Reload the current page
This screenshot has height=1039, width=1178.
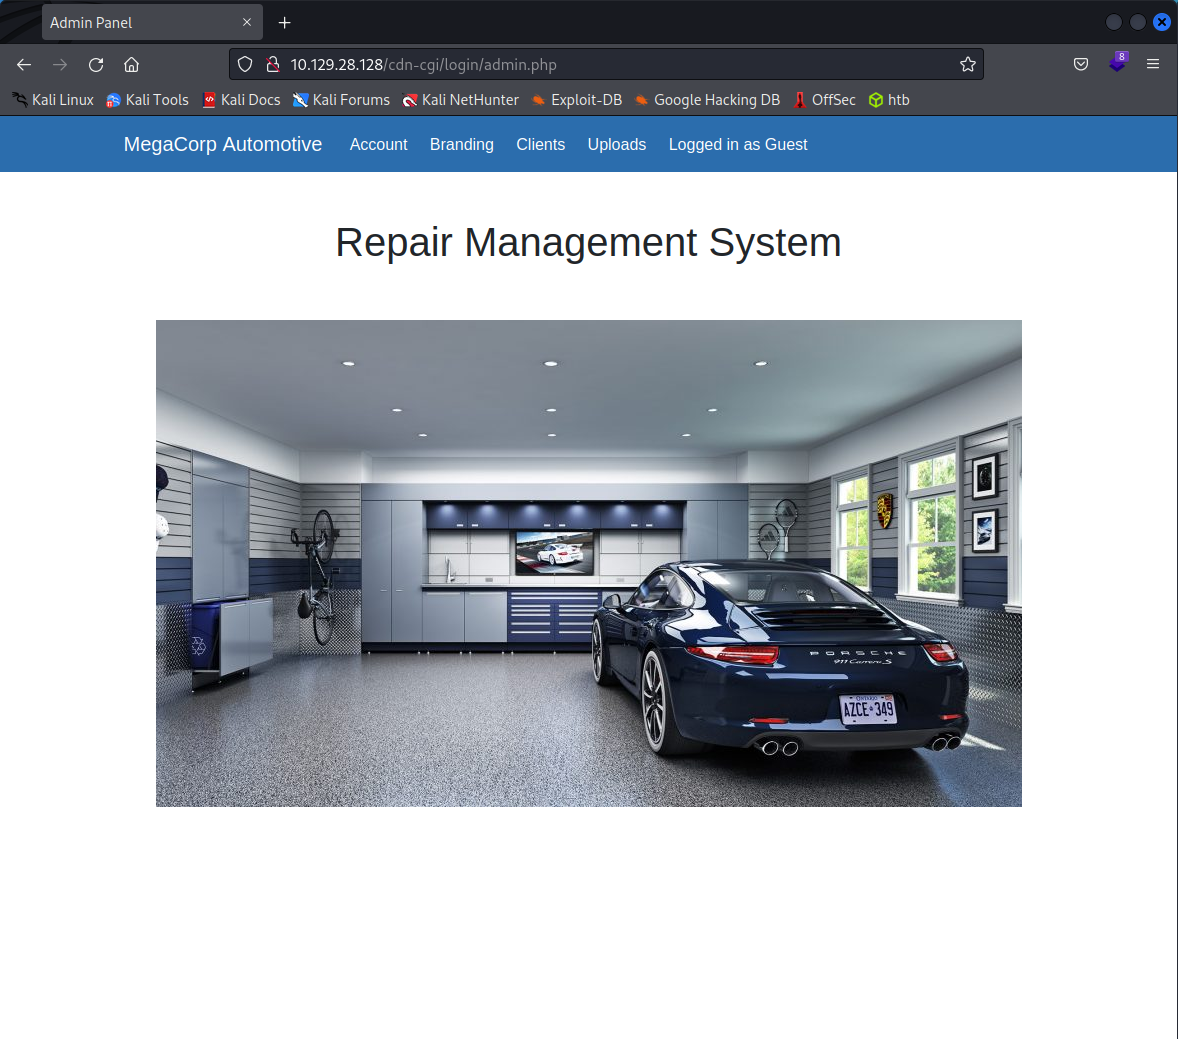pyautogui.click(x=96, y=65)
